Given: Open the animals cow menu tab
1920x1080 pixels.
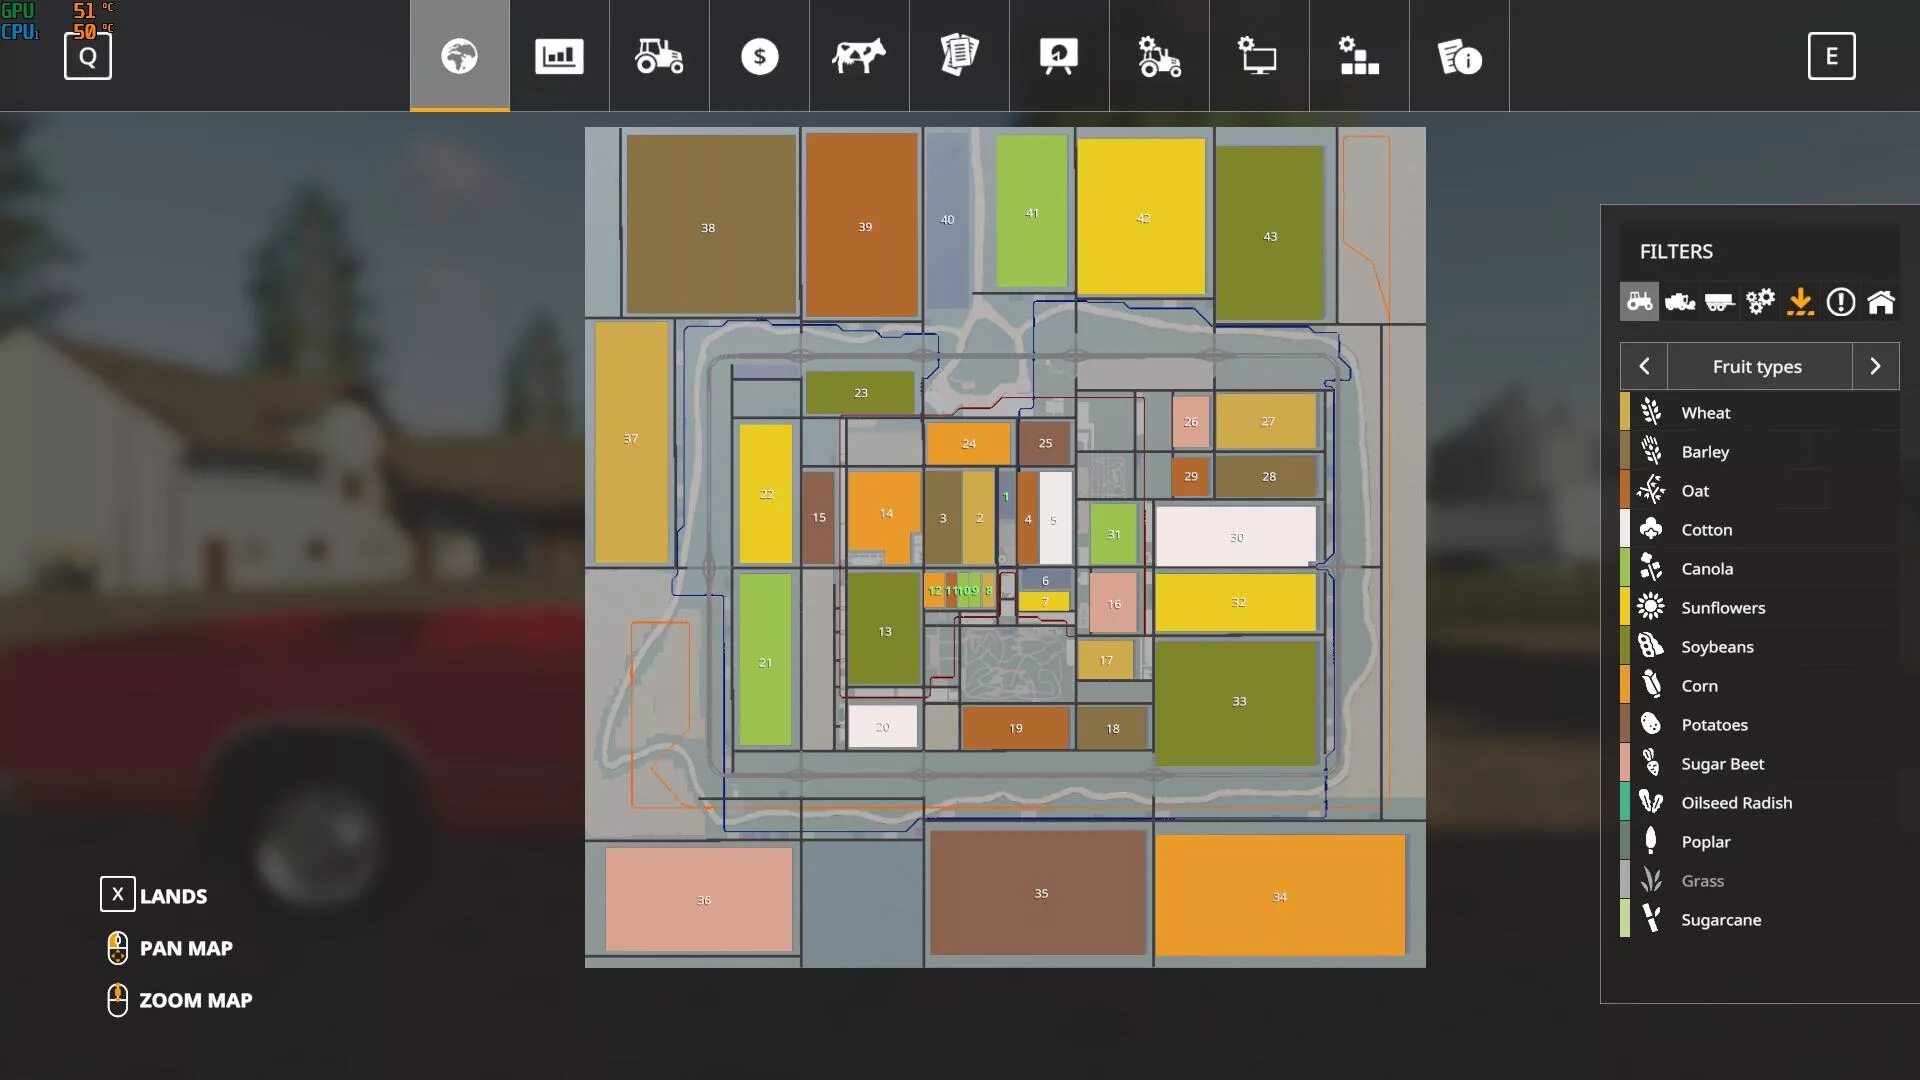Looking at the screenshot, I should click(859, 56).
